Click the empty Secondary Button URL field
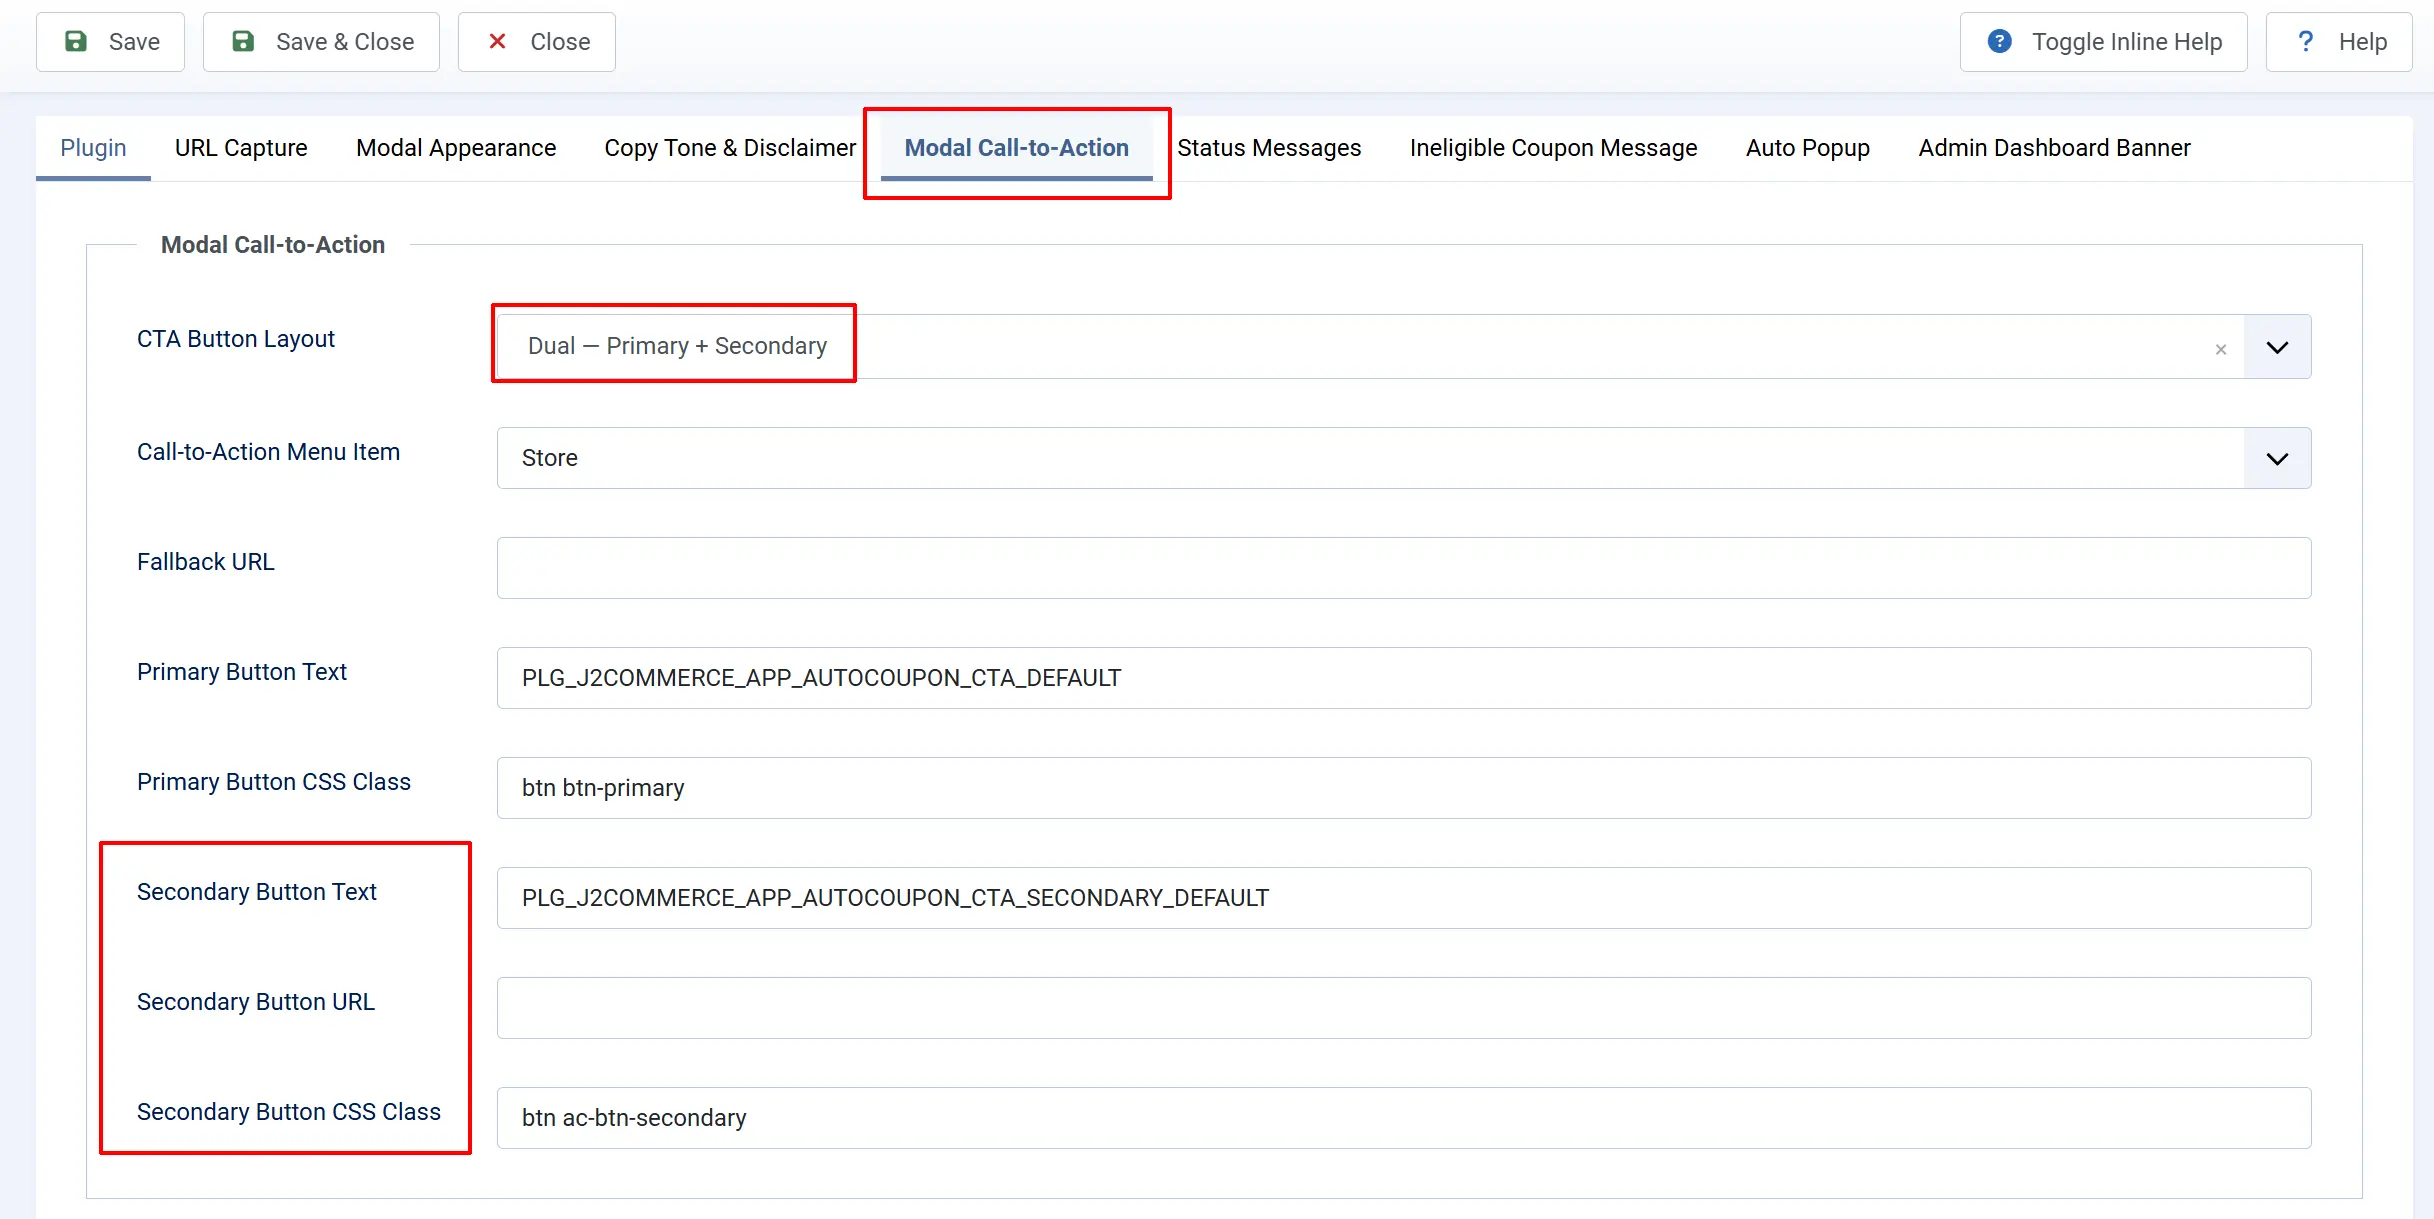The height and width of the screenshot is (1219, 2434). 1404,1008
